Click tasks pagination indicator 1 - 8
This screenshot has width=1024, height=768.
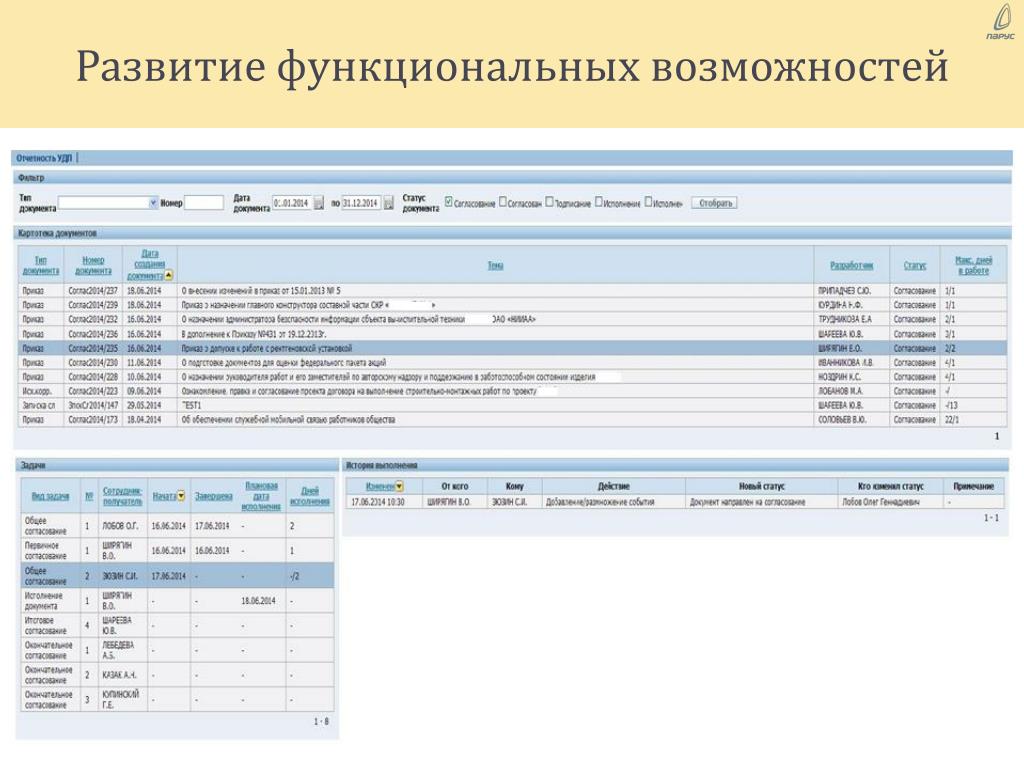tap(321, 722)
